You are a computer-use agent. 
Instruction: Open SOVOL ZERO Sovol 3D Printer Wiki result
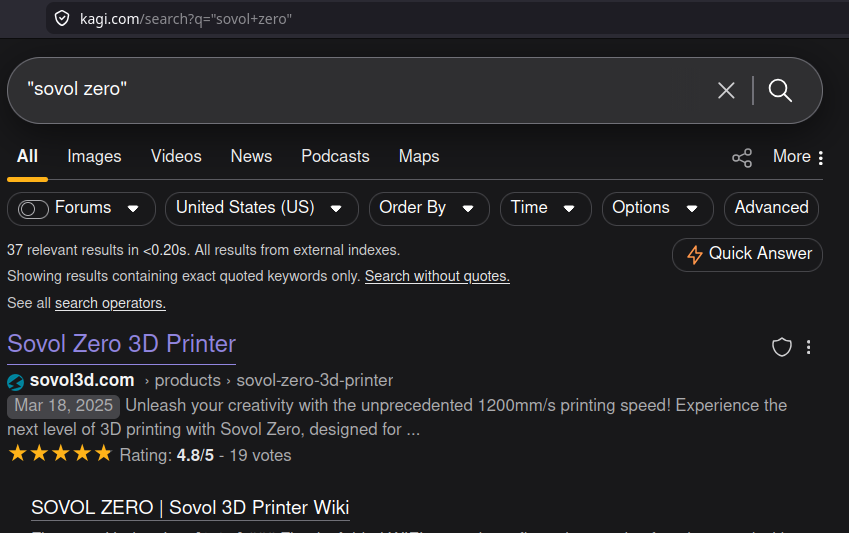point(190,508)
